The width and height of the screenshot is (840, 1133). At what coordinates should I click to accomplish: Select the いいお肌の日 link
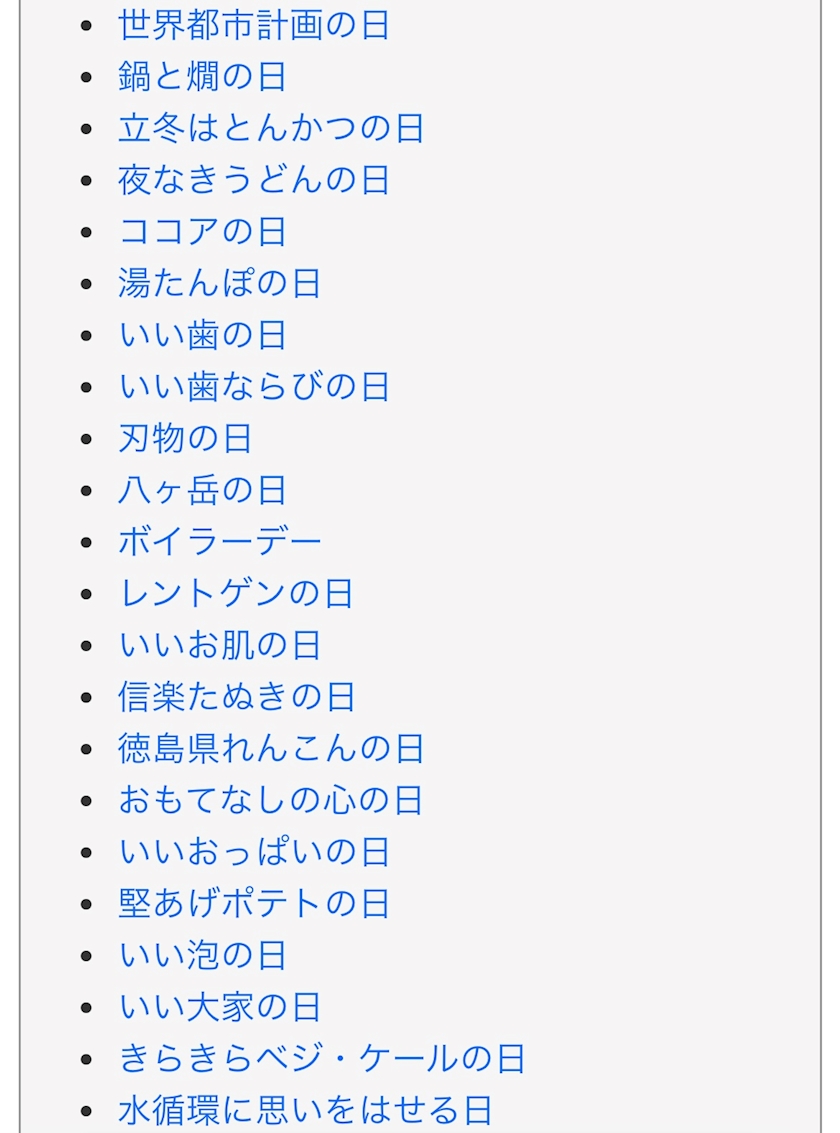tap(219, 646)
